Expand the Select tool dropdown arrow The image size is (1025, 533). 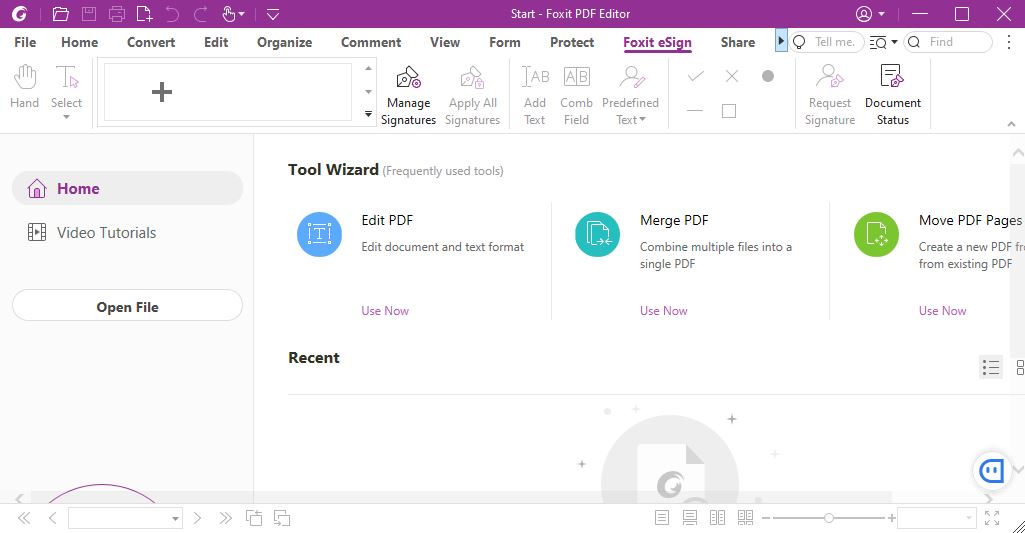coord(66,117)
